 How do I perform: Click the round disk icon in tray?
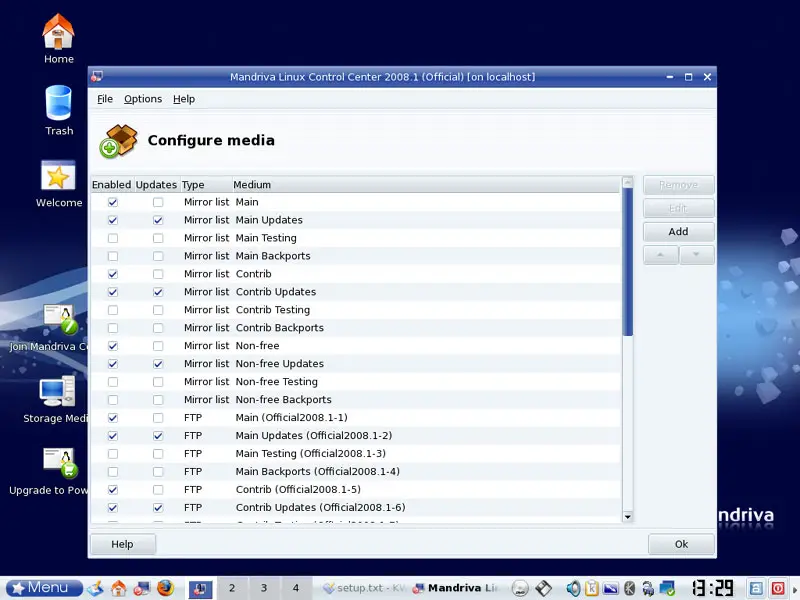(520, 589)
